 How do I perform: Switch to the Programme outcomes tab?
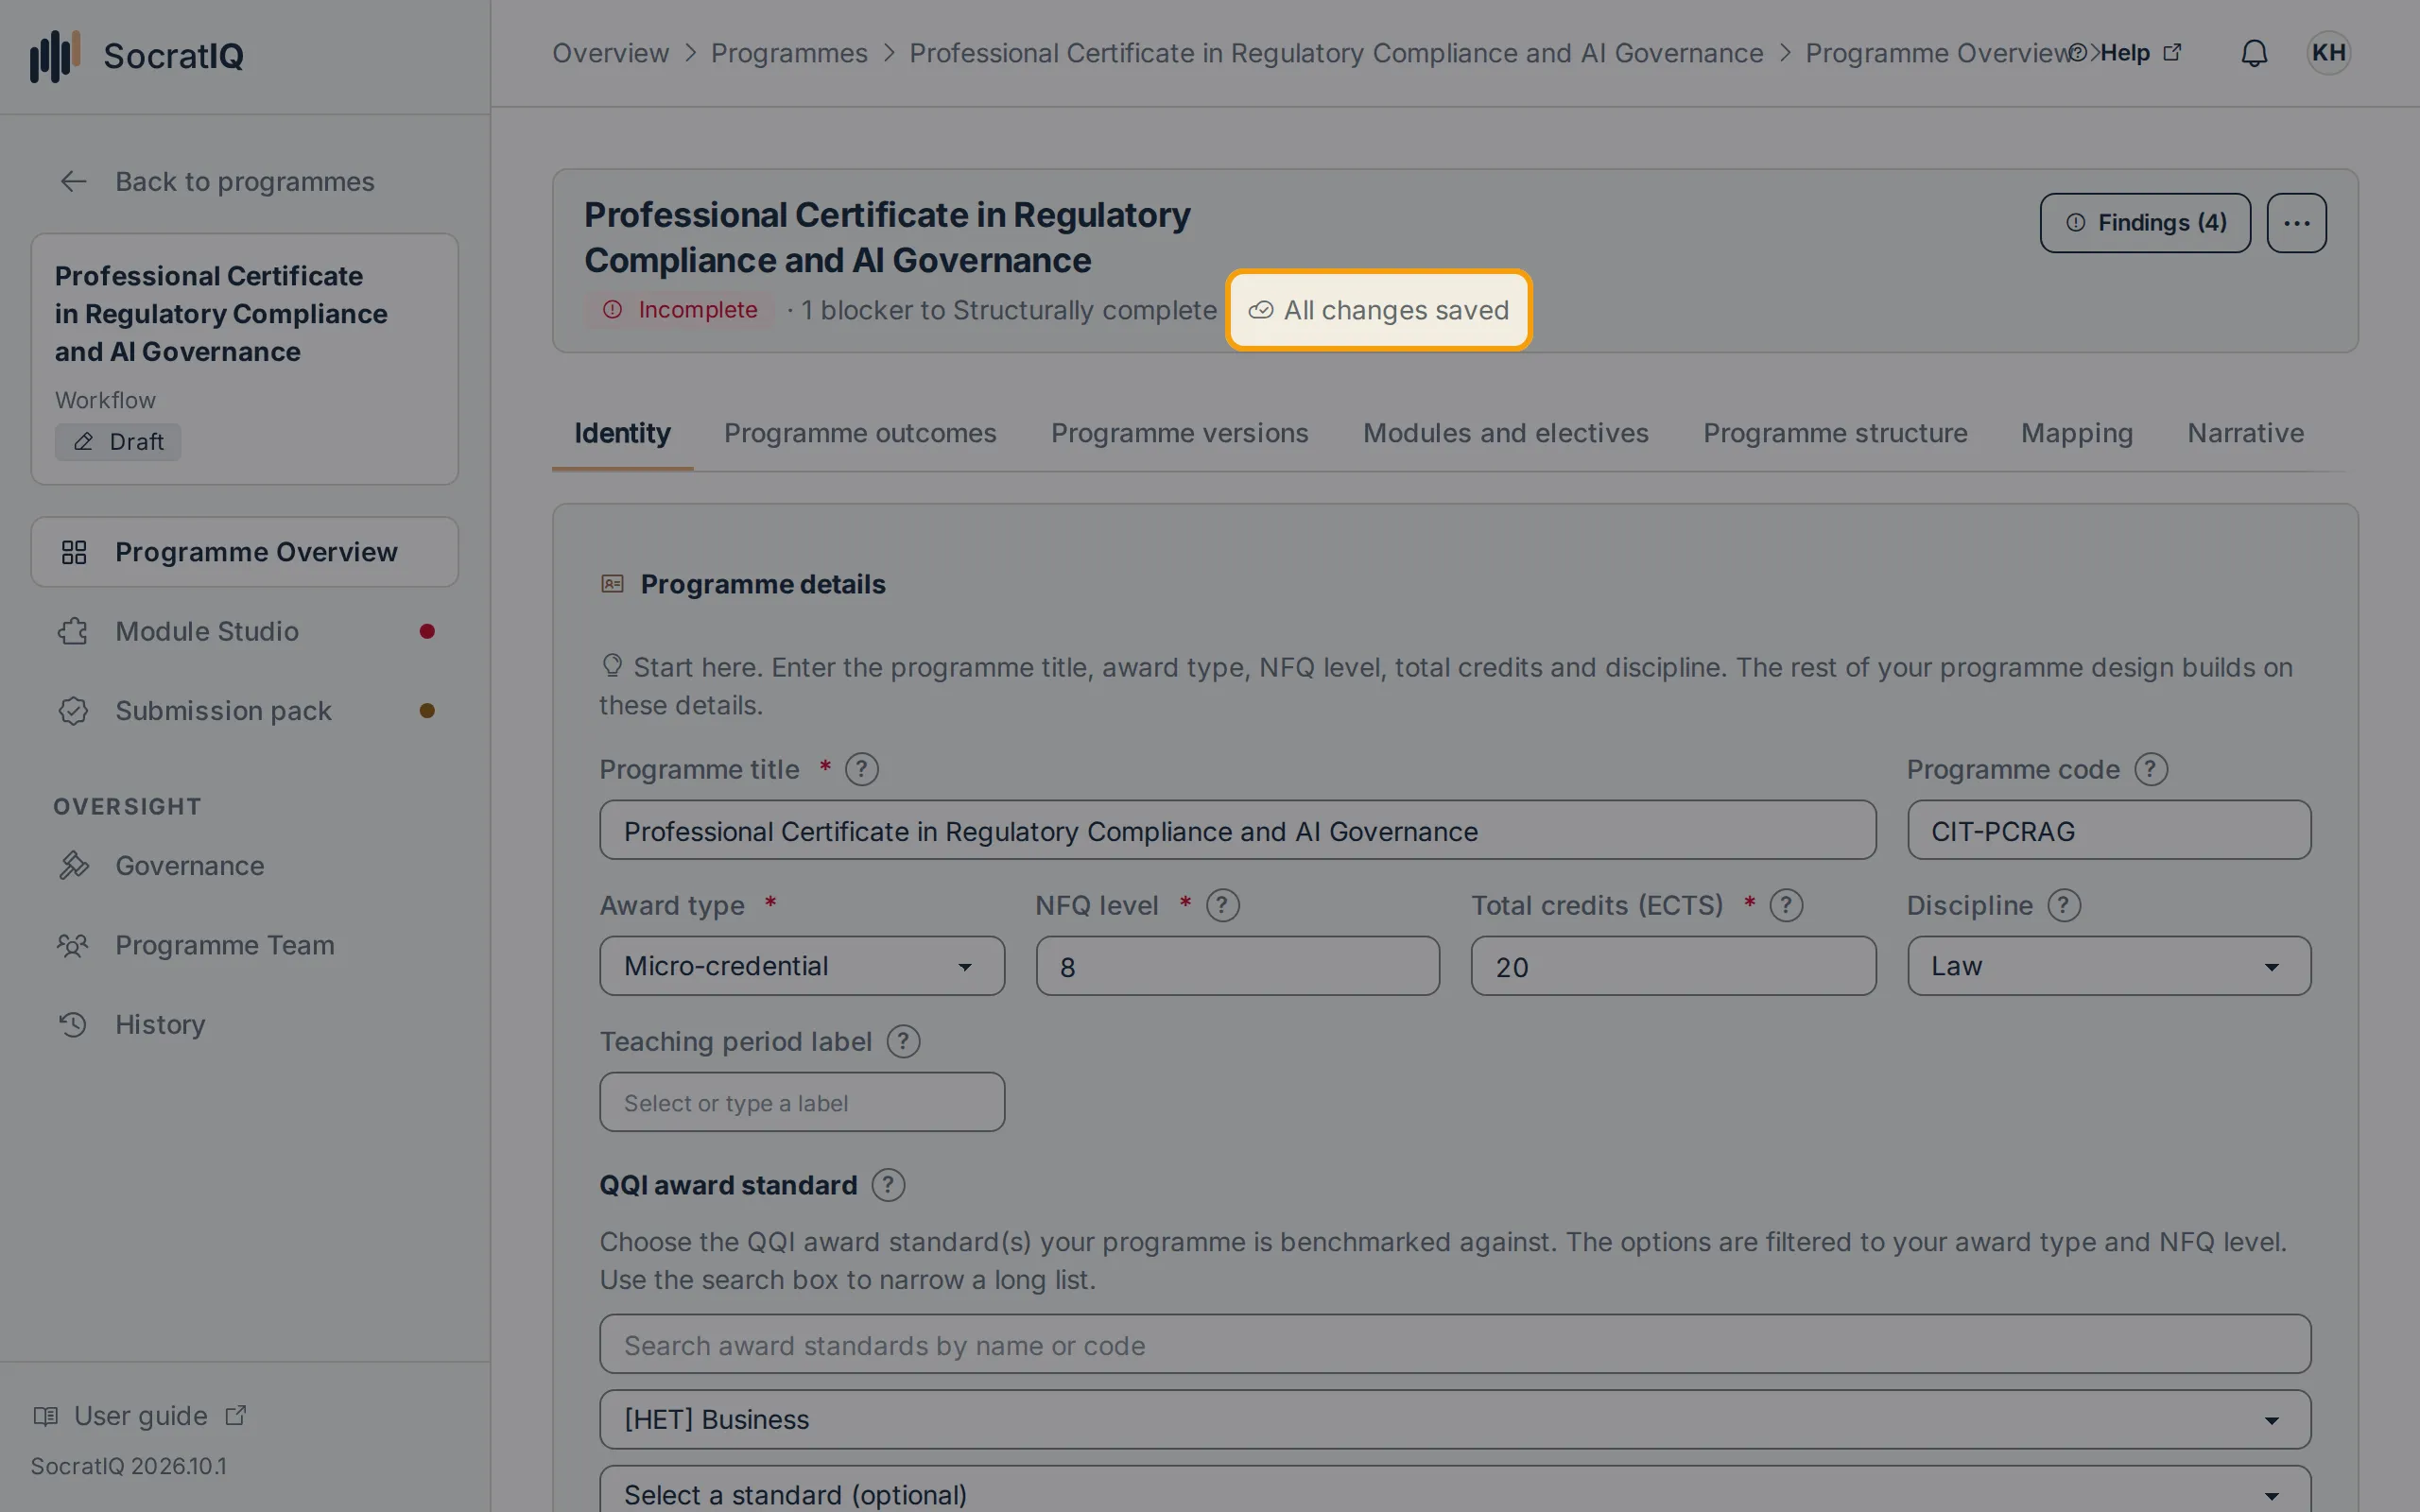860,433
